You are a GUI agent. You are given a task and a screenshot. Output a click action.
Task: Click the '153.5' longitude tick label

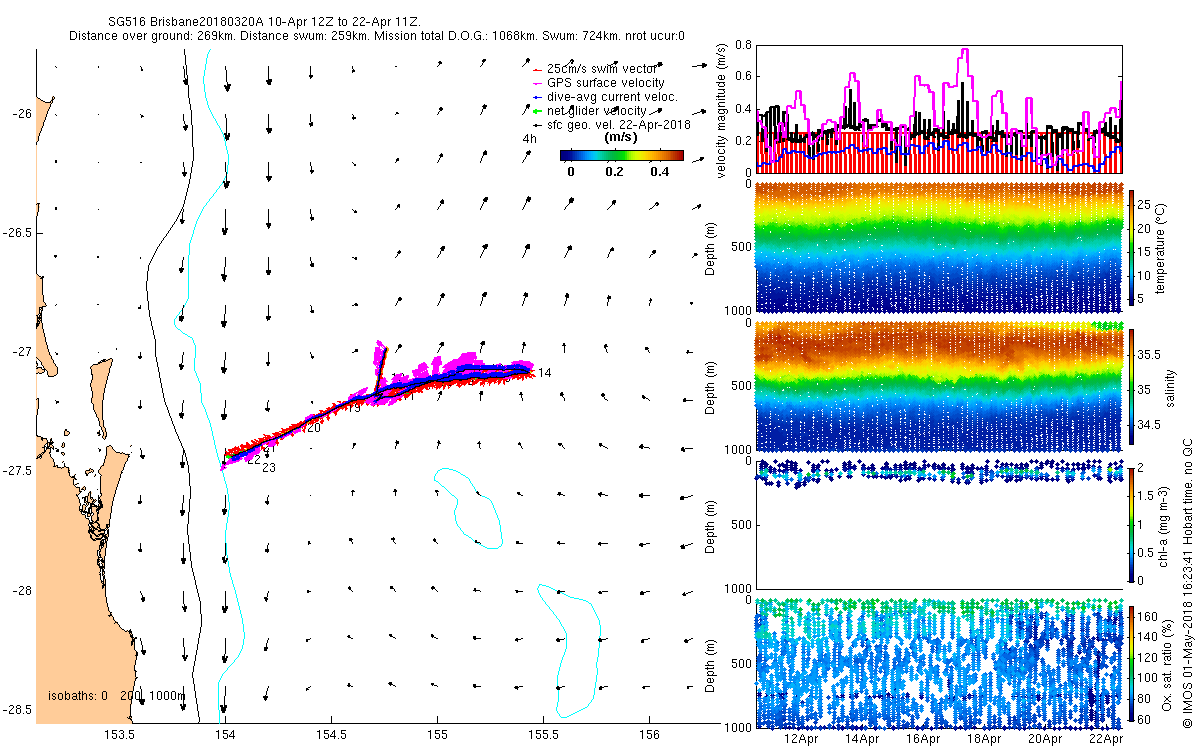click(x=119, y=736)
